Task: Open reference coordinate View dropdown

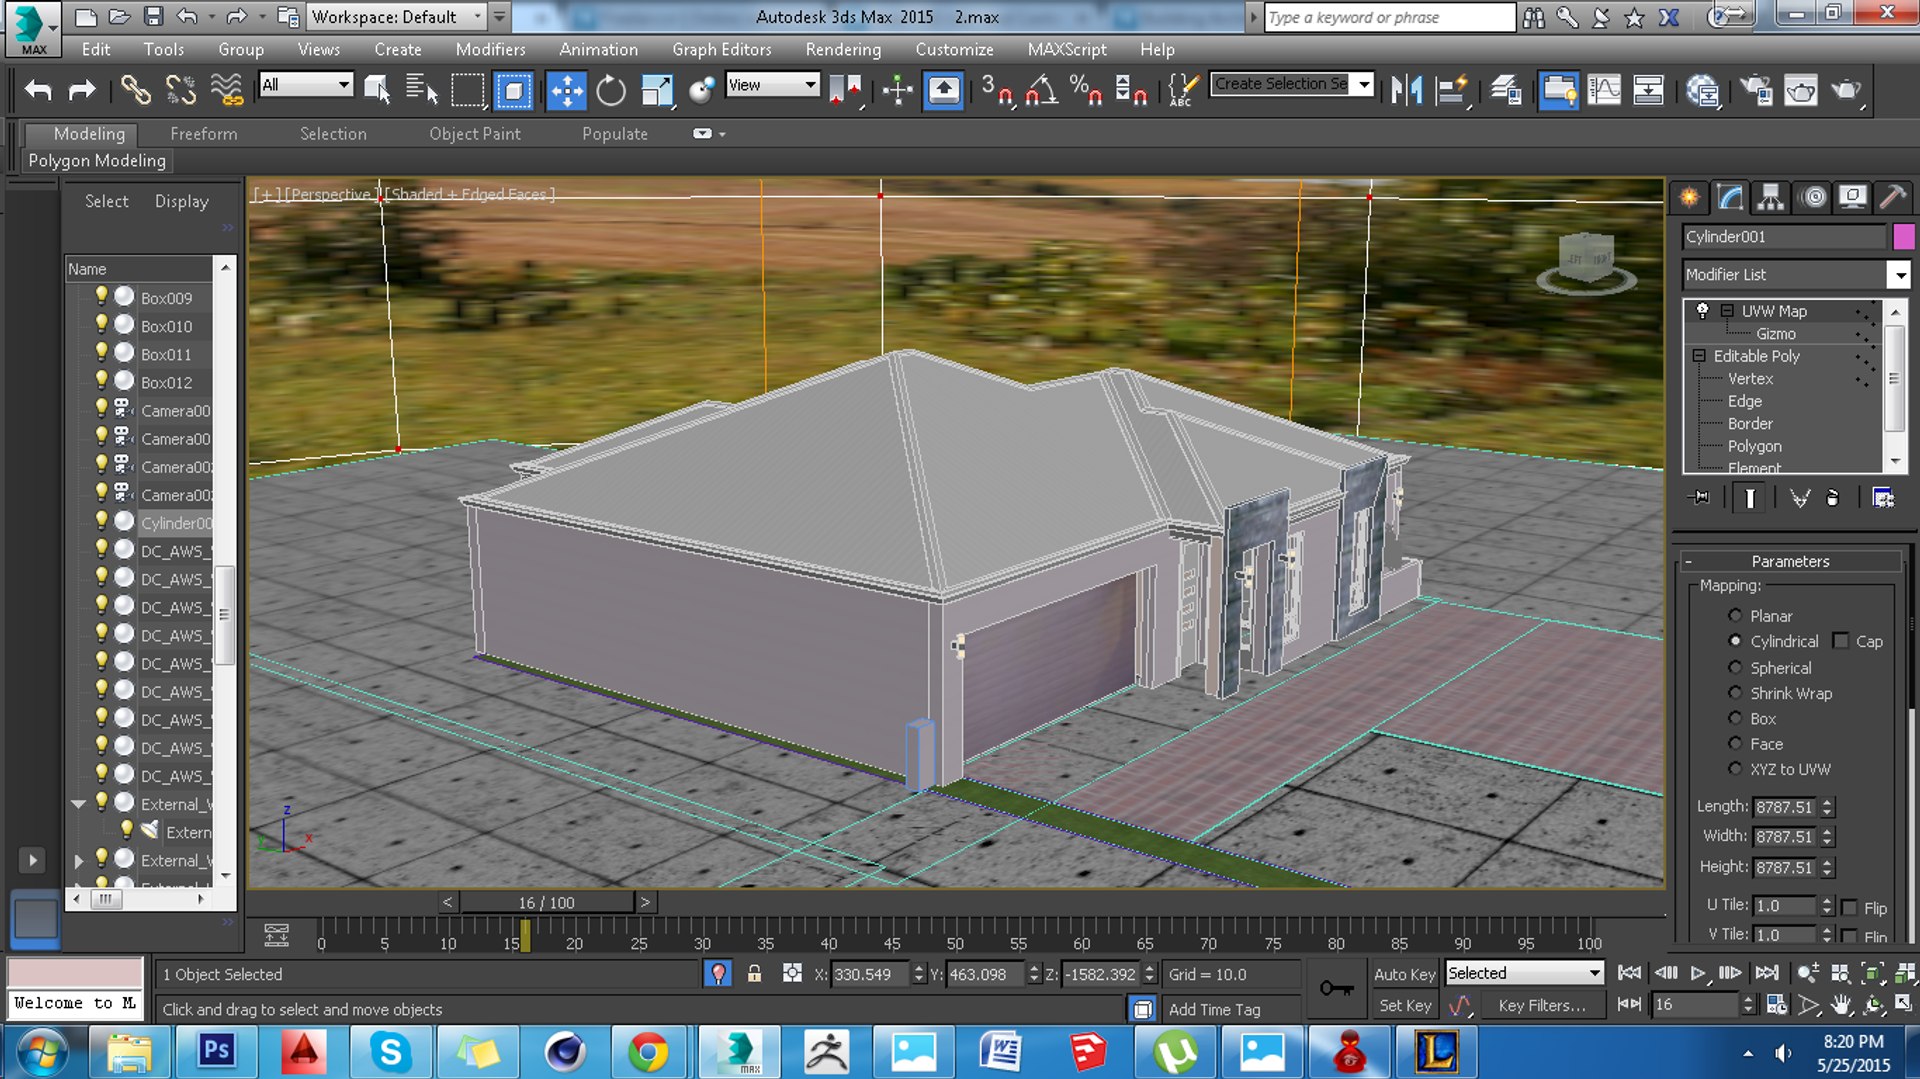Action: (773, 85)
